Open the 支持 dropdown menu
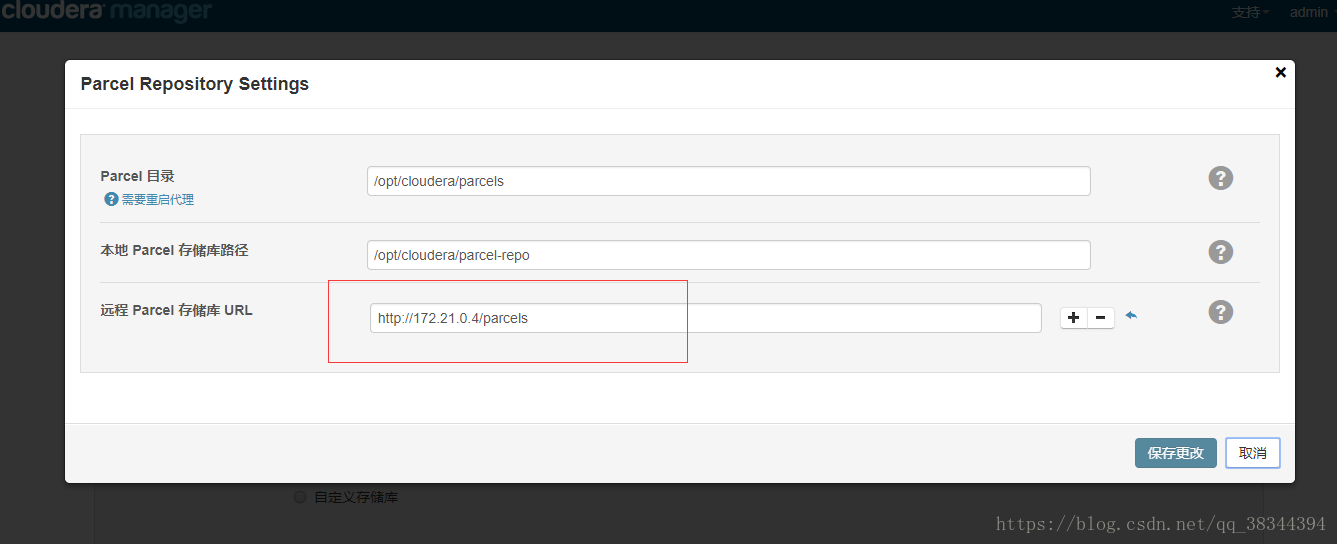Screen dimensions: 1337x544 [x=1250, y=12]
